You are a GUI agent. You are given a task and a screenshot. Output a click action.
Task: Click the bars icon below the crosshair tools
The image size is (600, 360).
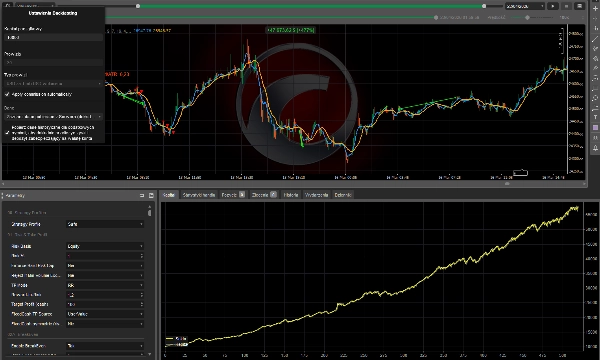click(x=595, y=28)
